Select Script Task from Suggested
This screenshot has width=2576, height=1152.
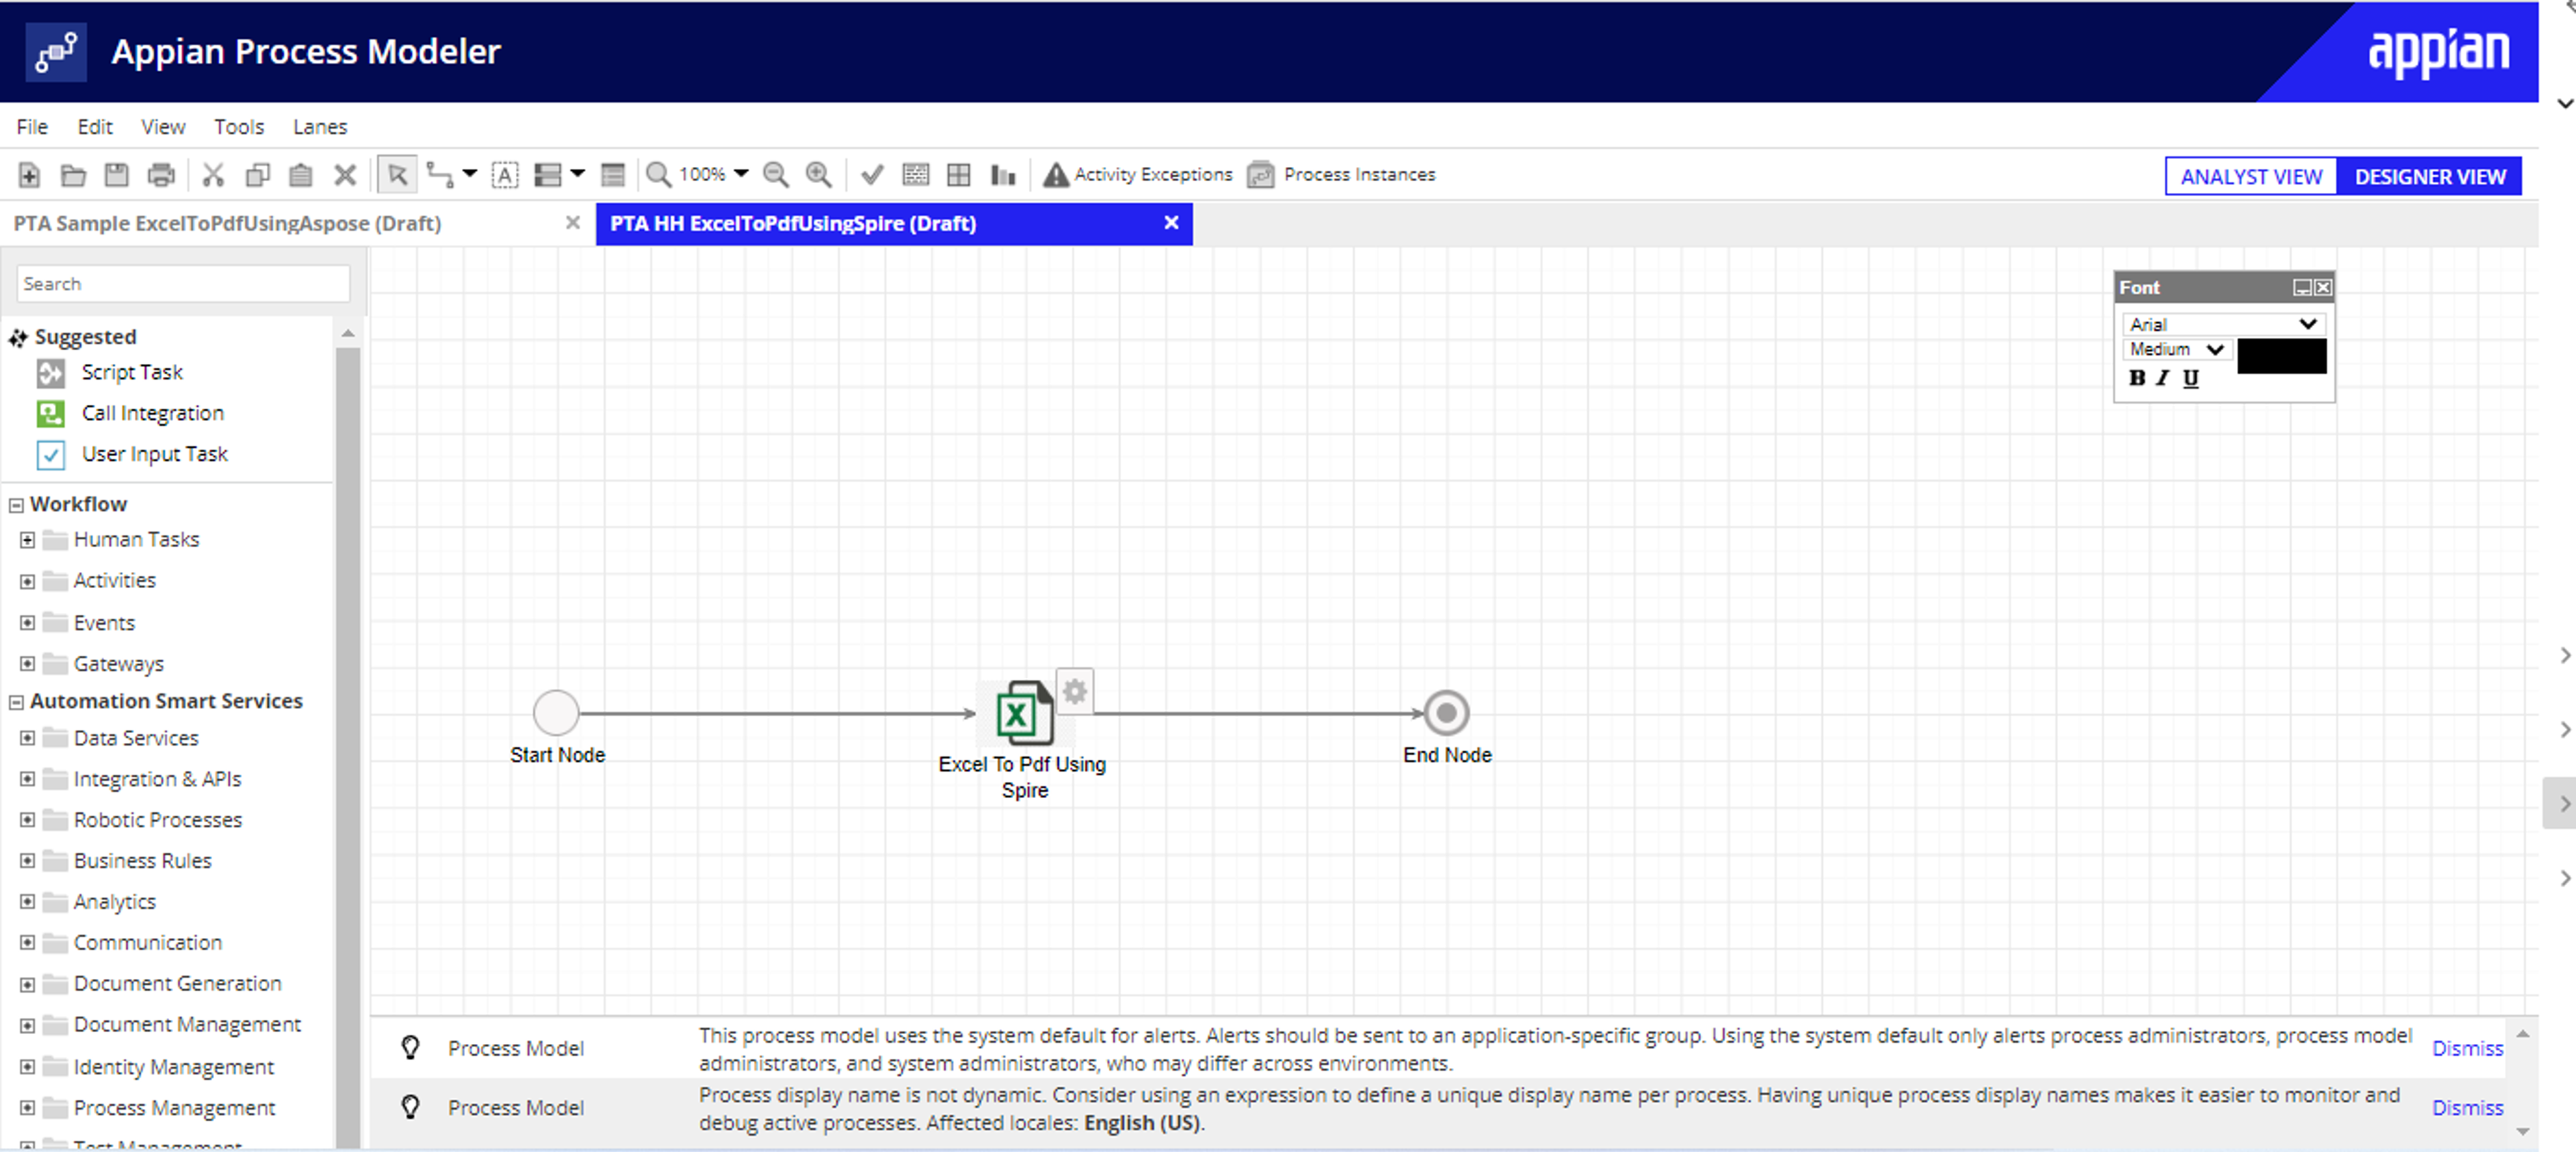132,372
